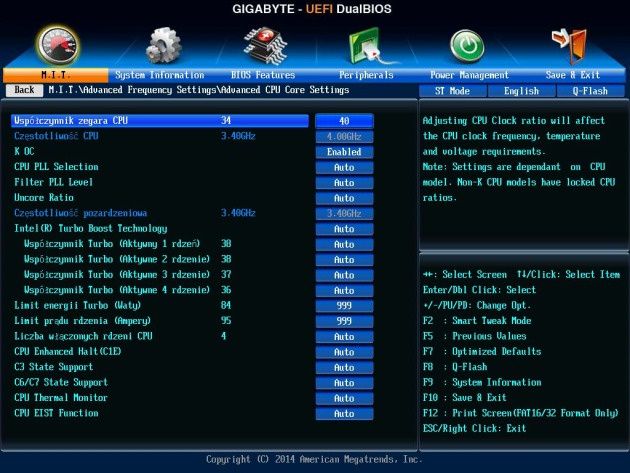Set Turbo ratio for 3 active cores

[x=344, y=275]
